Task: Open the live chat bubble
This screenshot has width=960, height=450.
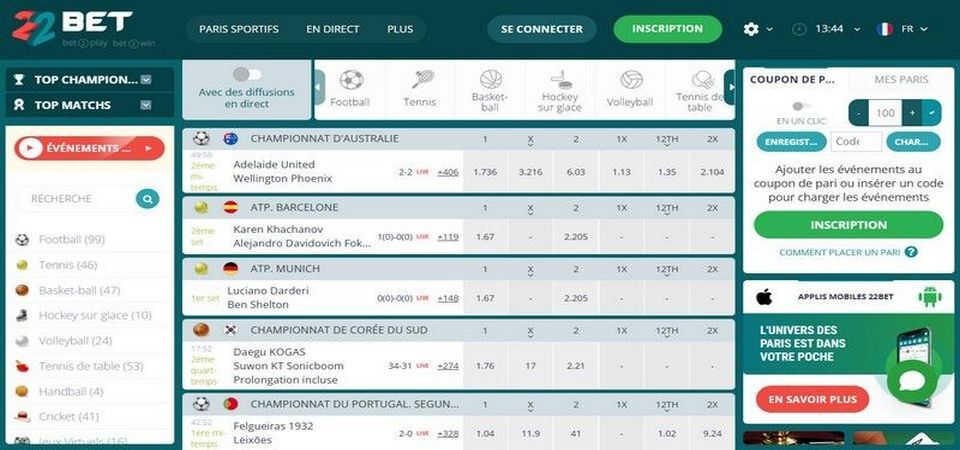Action: (912, 381)
